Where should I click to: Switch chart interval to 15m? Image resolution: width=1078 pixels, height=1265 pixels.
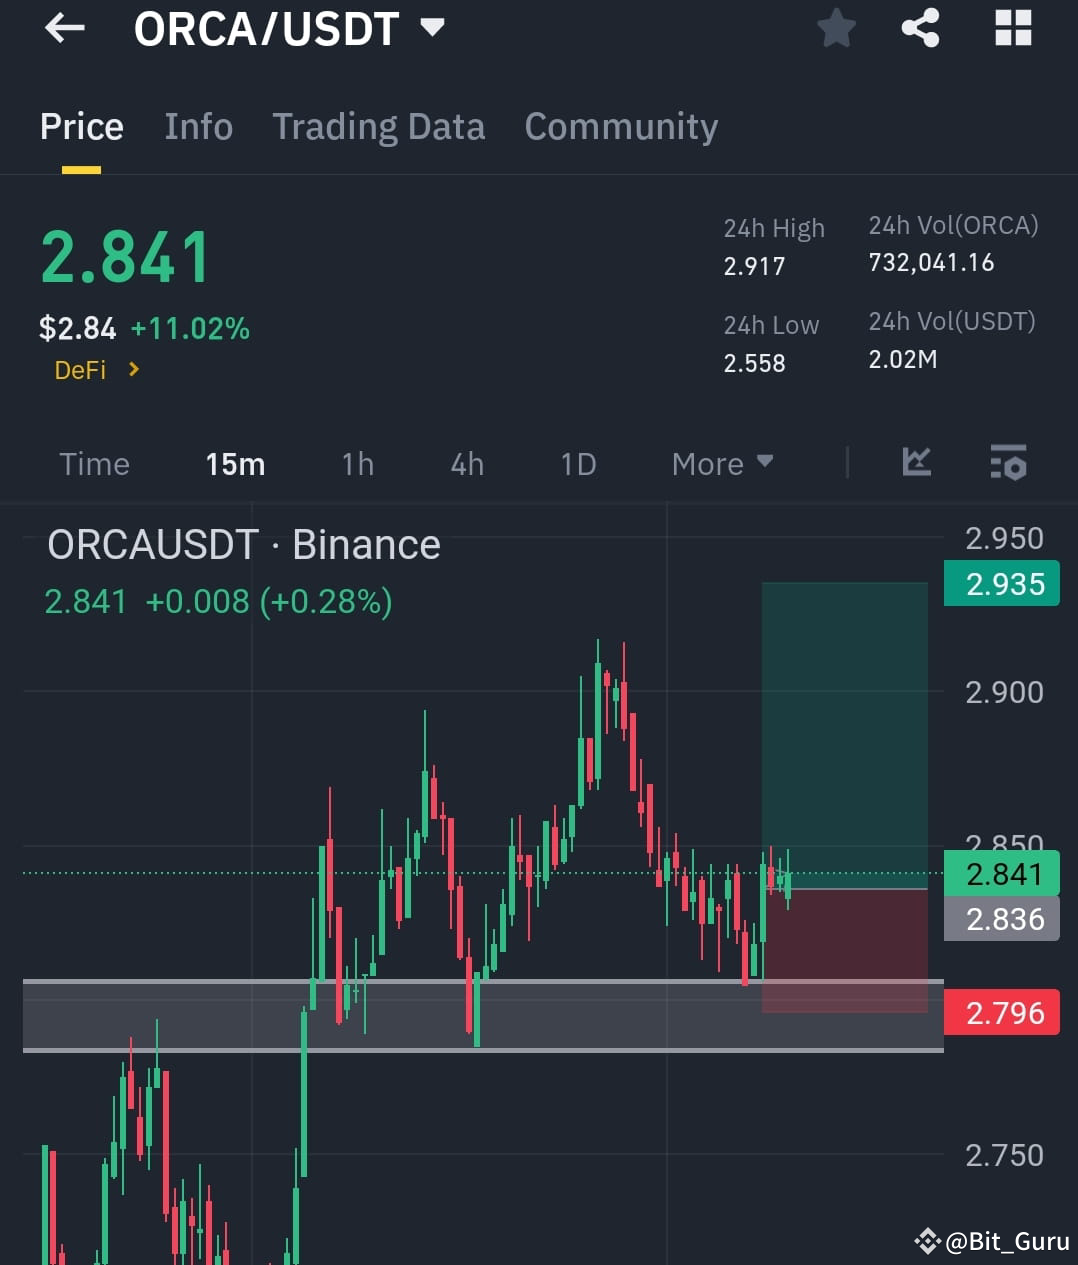(x=234, y=463)
